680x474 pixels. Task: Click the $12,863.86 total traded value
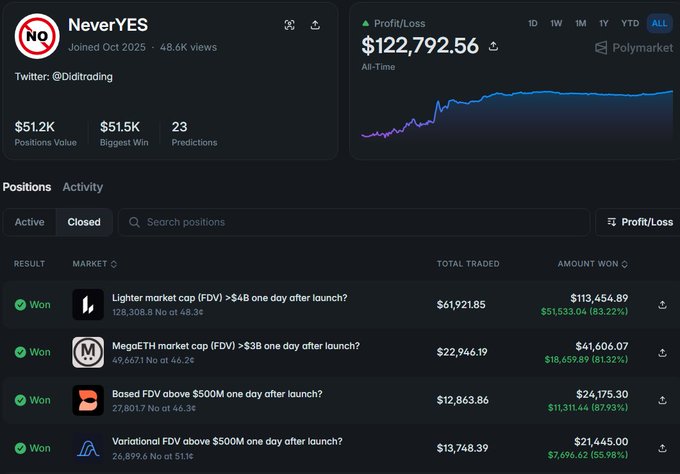point(462,400)
